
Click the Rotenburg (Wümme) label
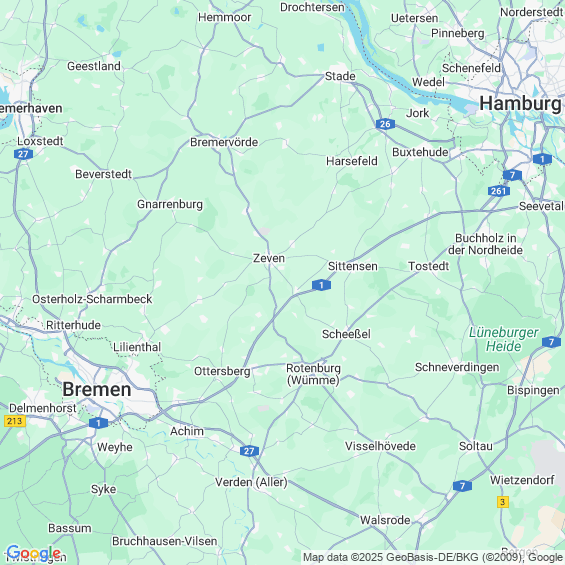pos(313,374)
